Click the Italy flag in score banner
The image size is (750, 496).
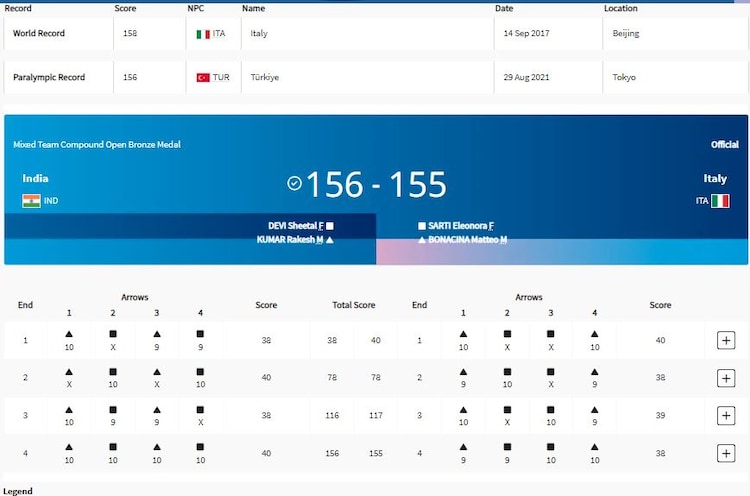click(720, 201)
